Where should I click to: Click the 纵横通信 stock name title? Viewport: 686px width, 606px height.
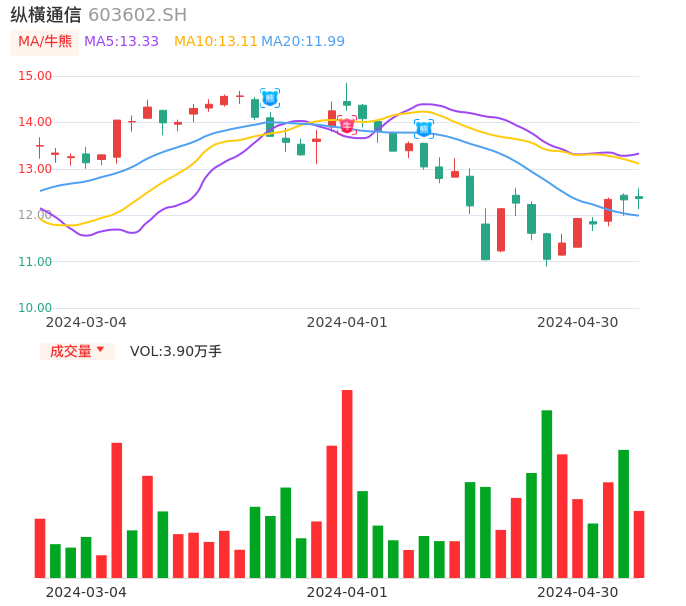click(46, 15)
